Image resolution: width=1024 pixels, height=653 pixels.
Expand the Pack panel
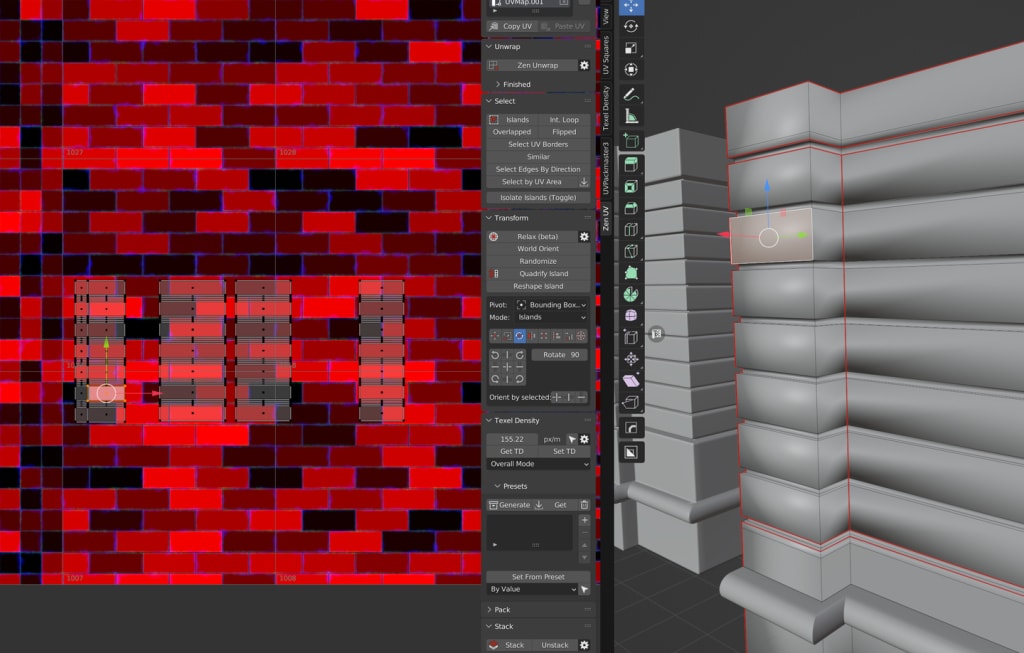click(x=502, y=610)
